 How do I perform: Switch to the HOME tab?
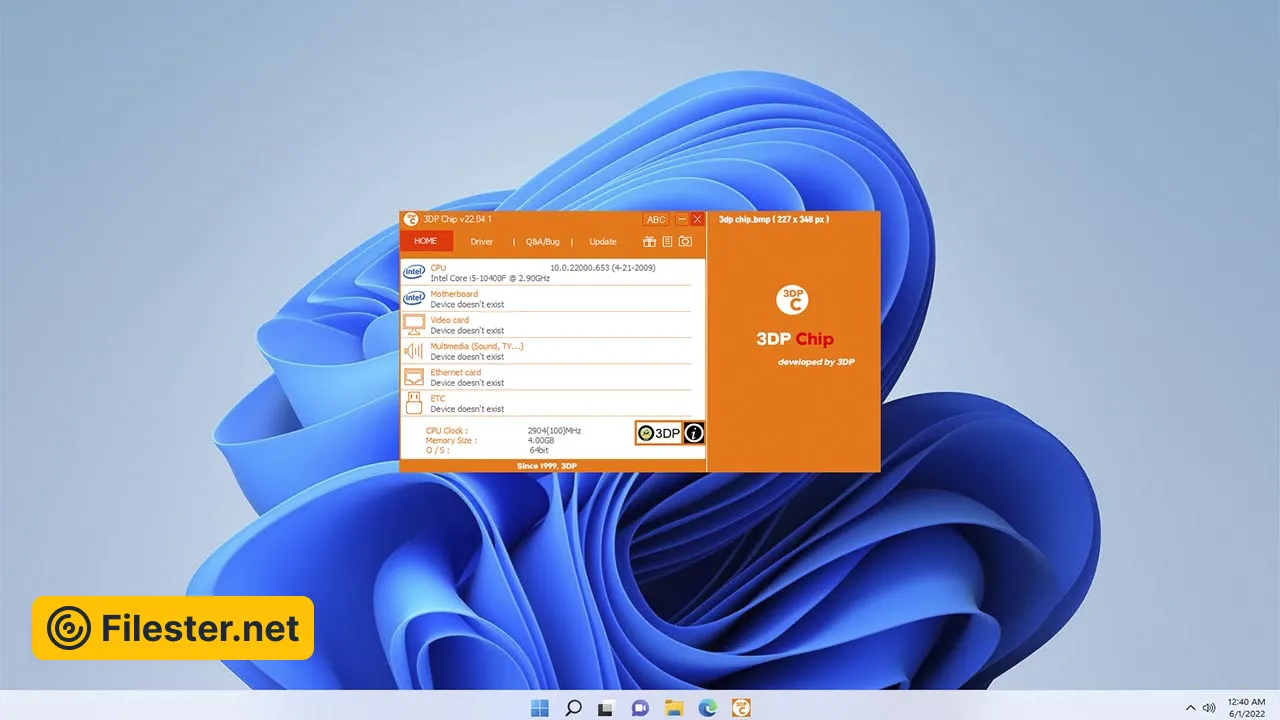click(426, 241)
